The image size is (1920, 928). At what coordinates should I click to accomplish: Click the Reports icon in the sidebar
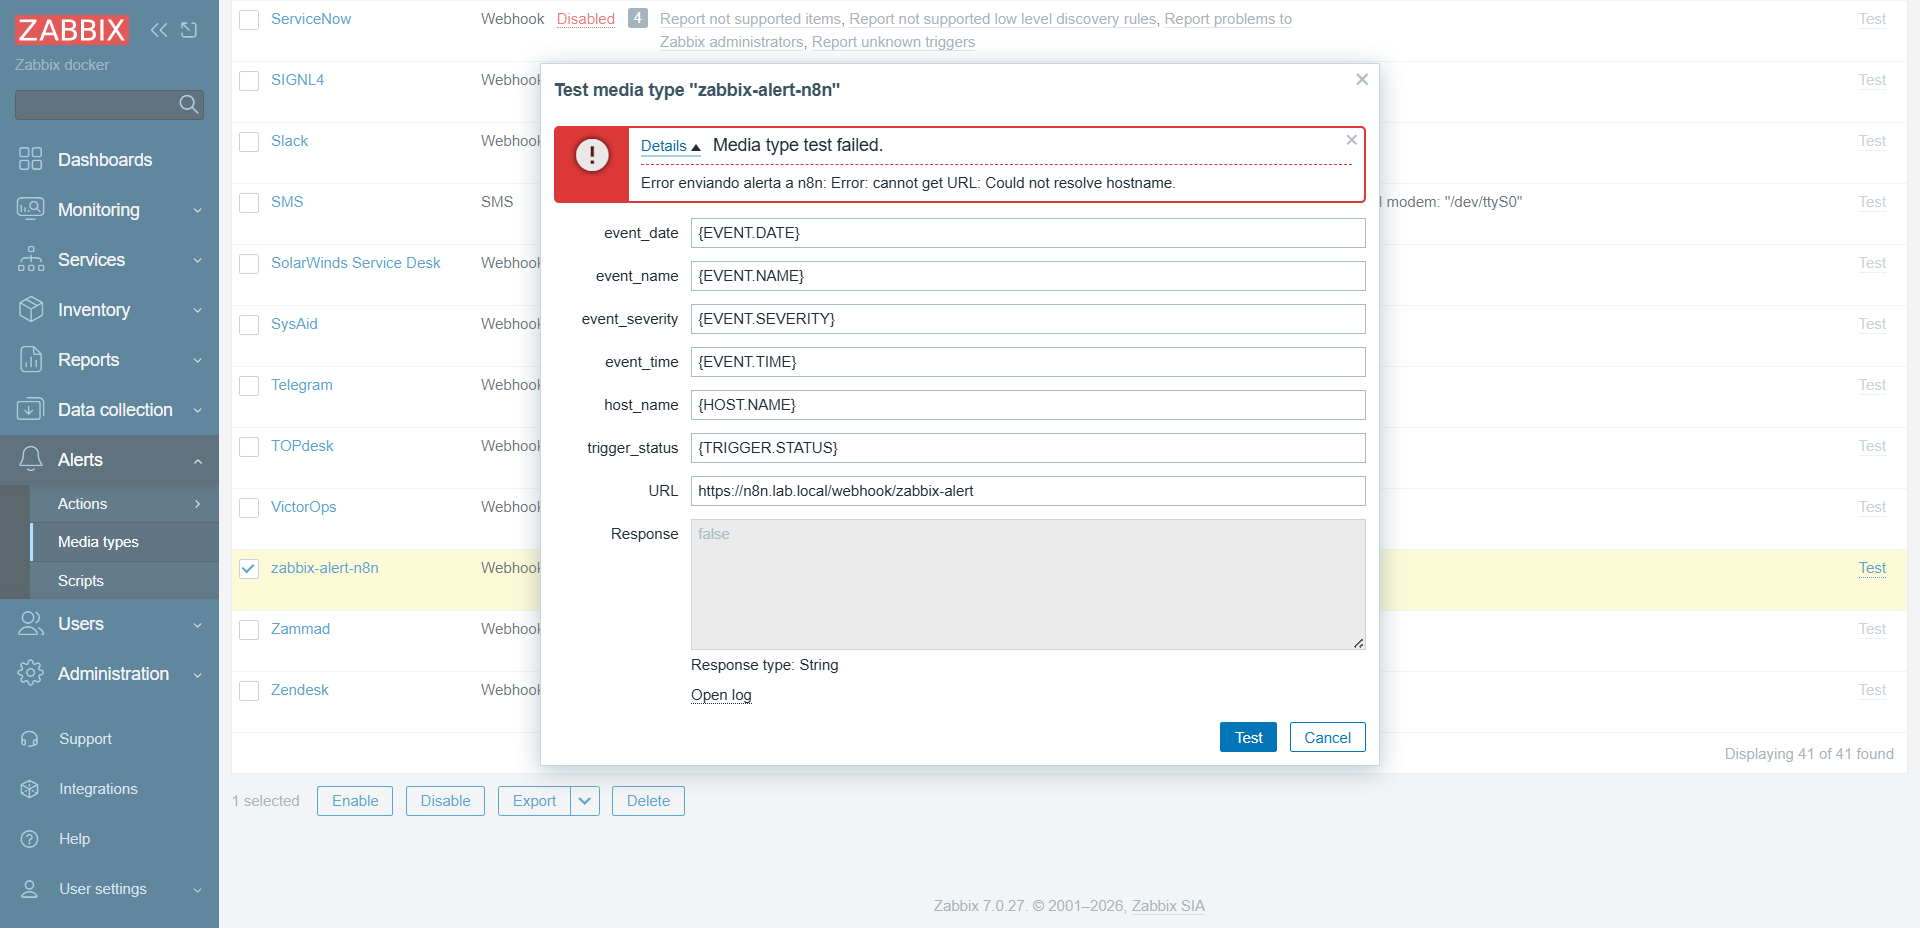31,359
